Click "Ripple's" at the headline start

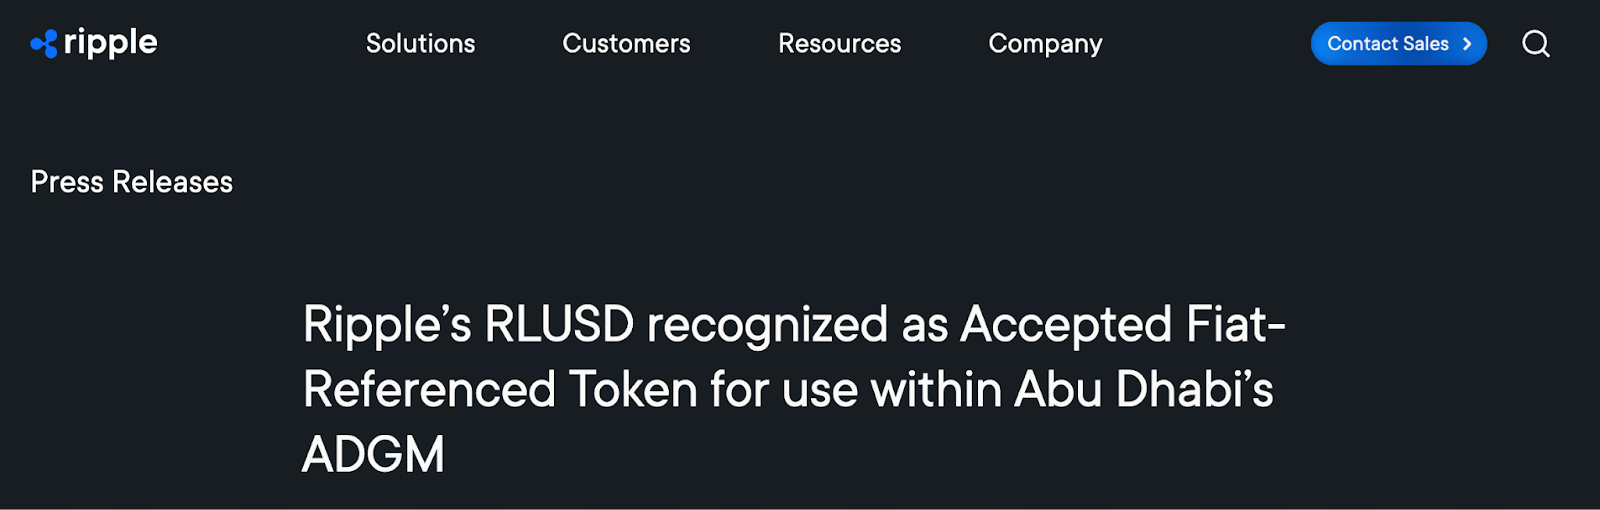point(387,325)
